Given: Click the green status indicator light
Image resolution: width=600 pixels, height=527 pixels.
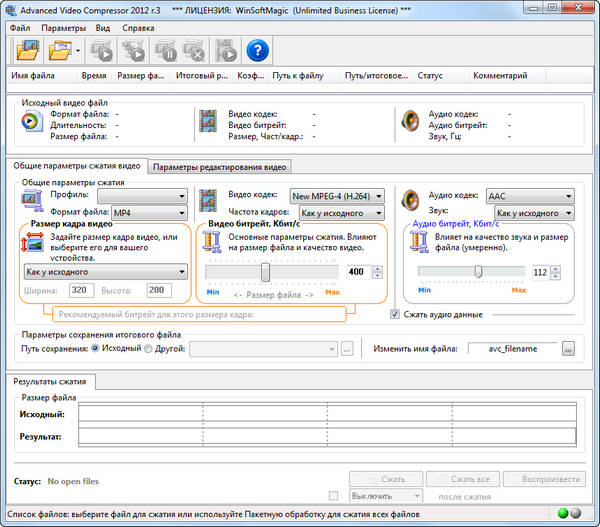Looking at the screenshot, I should [x=562, y=514].
